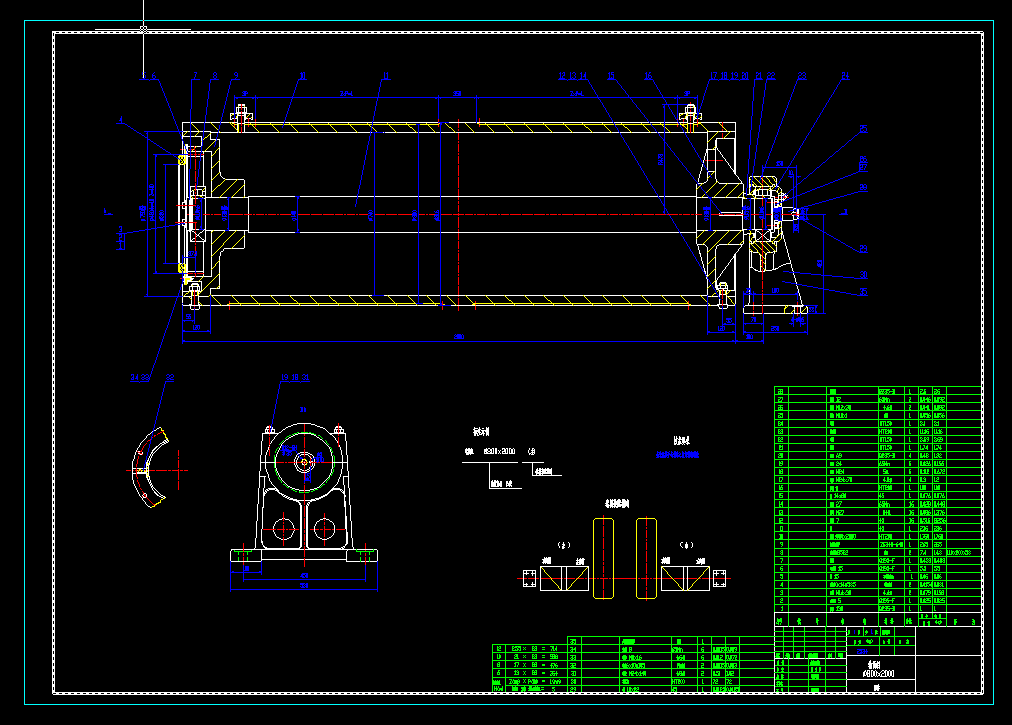Select part balloon number 25
The height and width of the screenshot is (725, 1012).
864,129
